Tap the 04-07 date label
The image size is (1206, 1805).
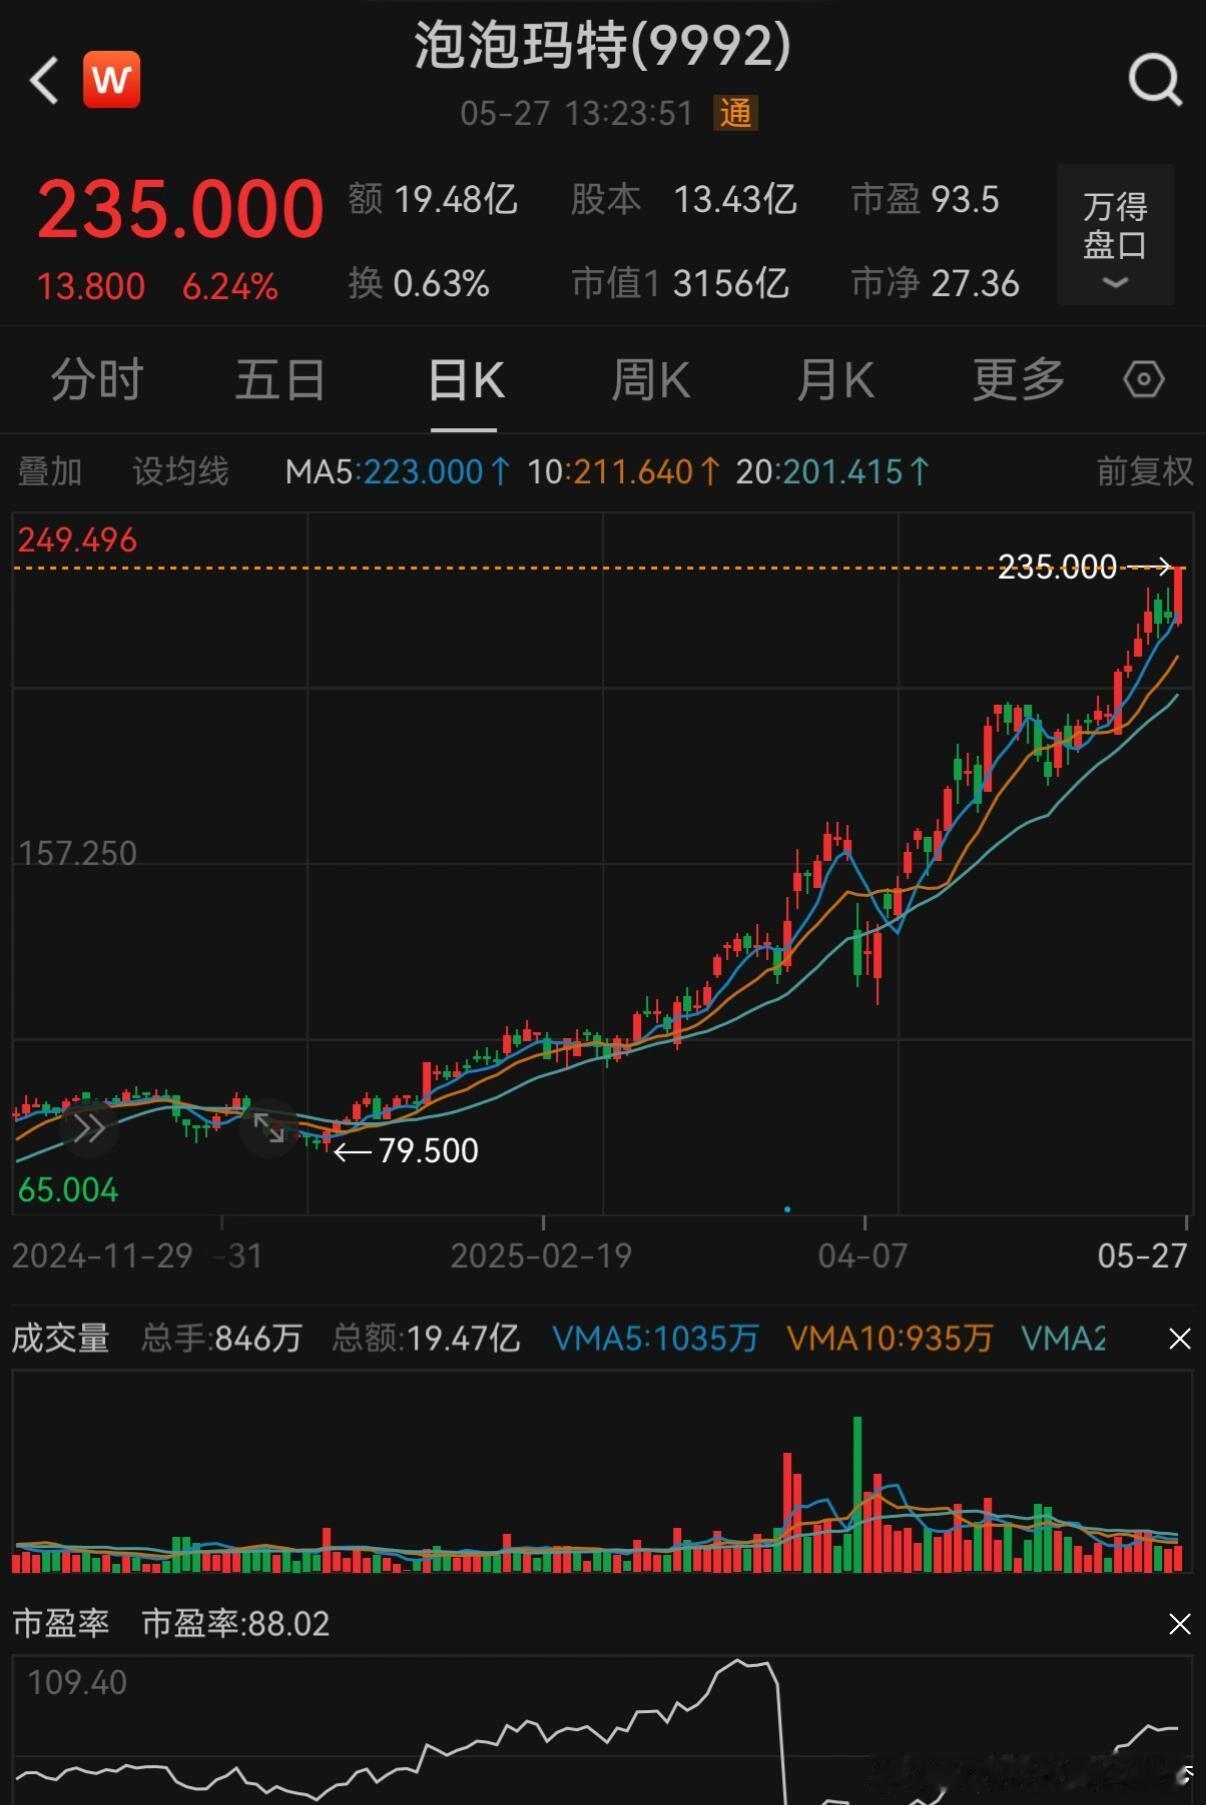[x=863, y=1256]
